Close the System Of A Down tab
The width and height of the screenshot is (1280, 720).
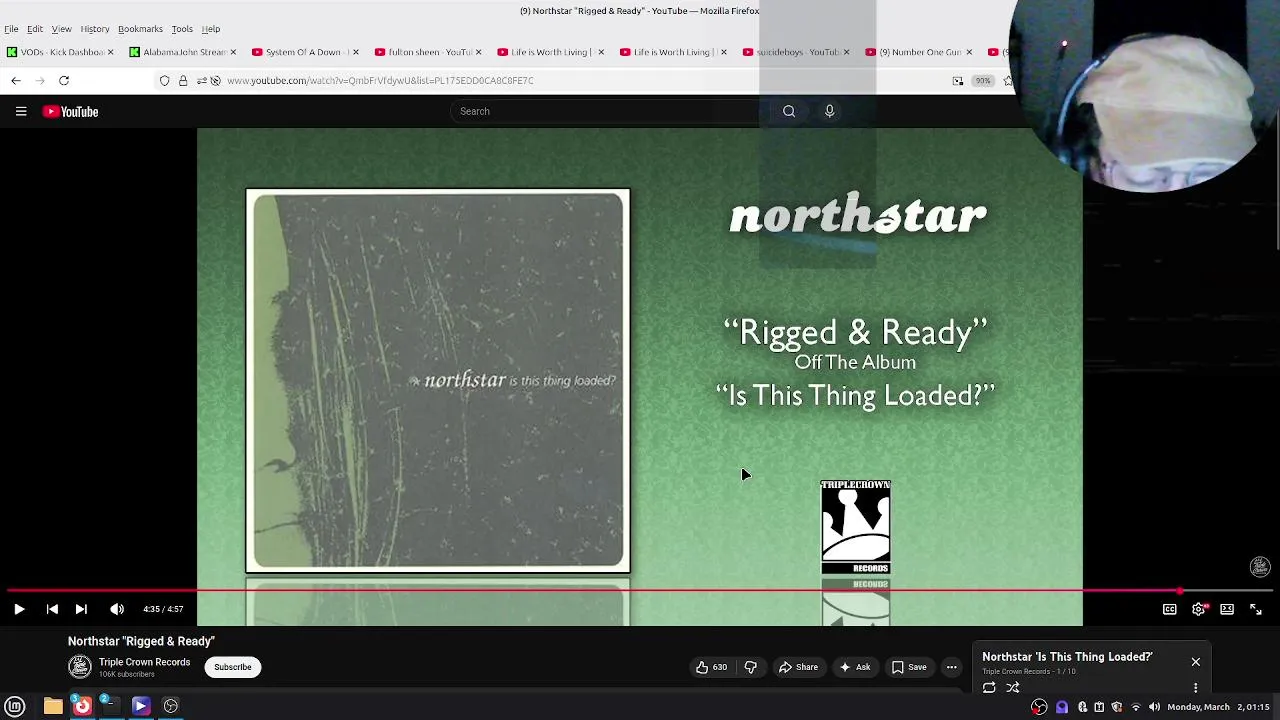(x=356, y=52)
